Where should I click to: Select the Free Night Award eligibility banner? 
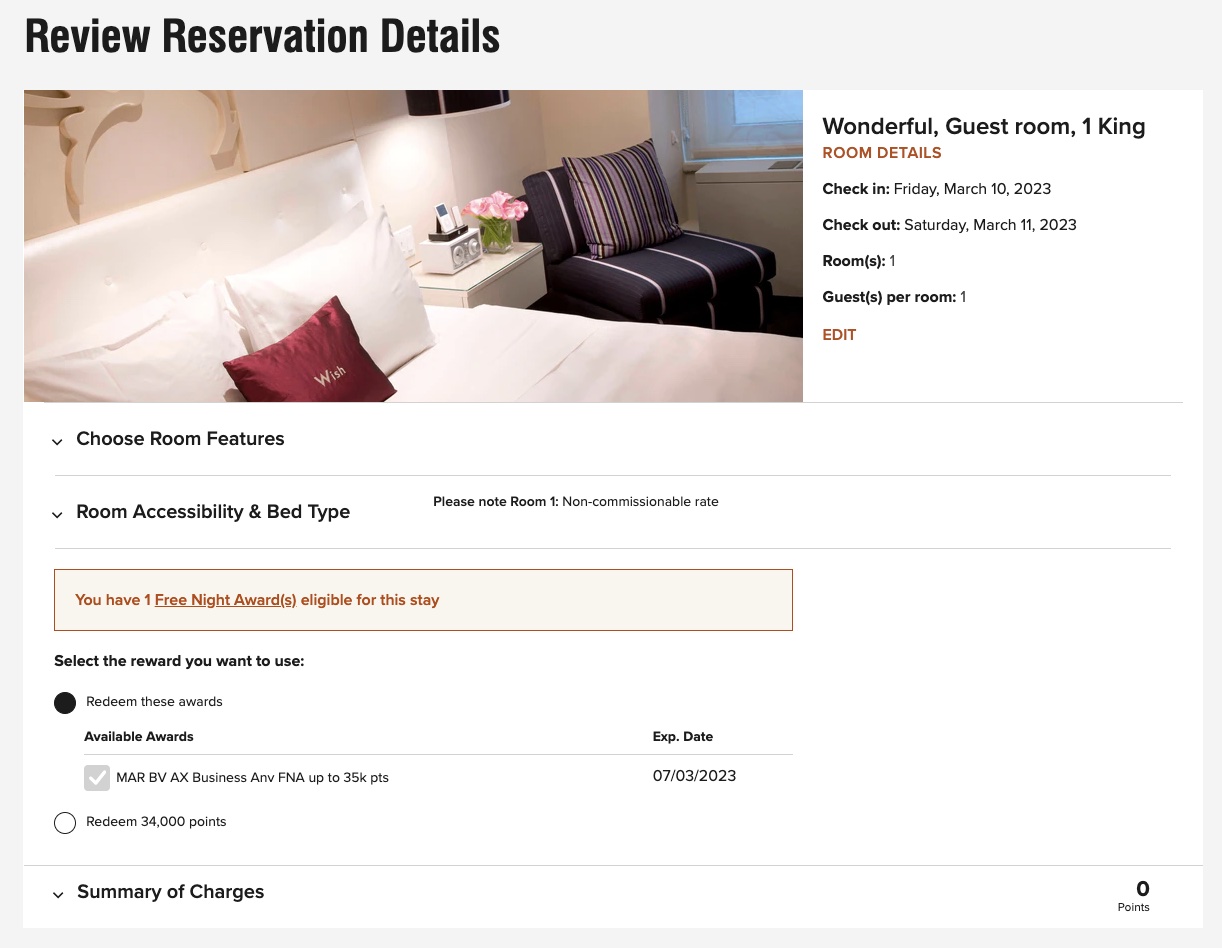tap(423, 599)
